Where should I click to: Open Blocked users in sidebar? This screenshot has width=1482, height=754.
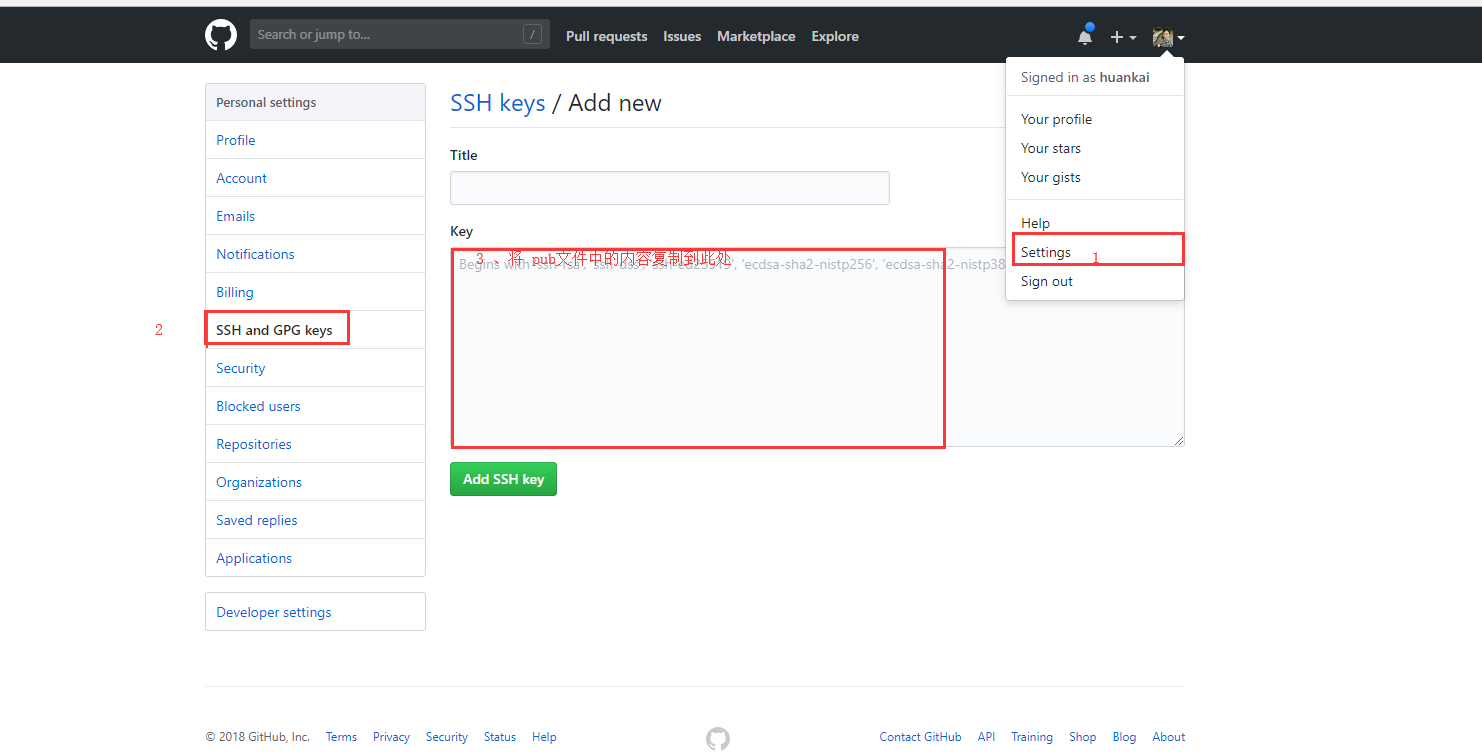pos(315,406)
